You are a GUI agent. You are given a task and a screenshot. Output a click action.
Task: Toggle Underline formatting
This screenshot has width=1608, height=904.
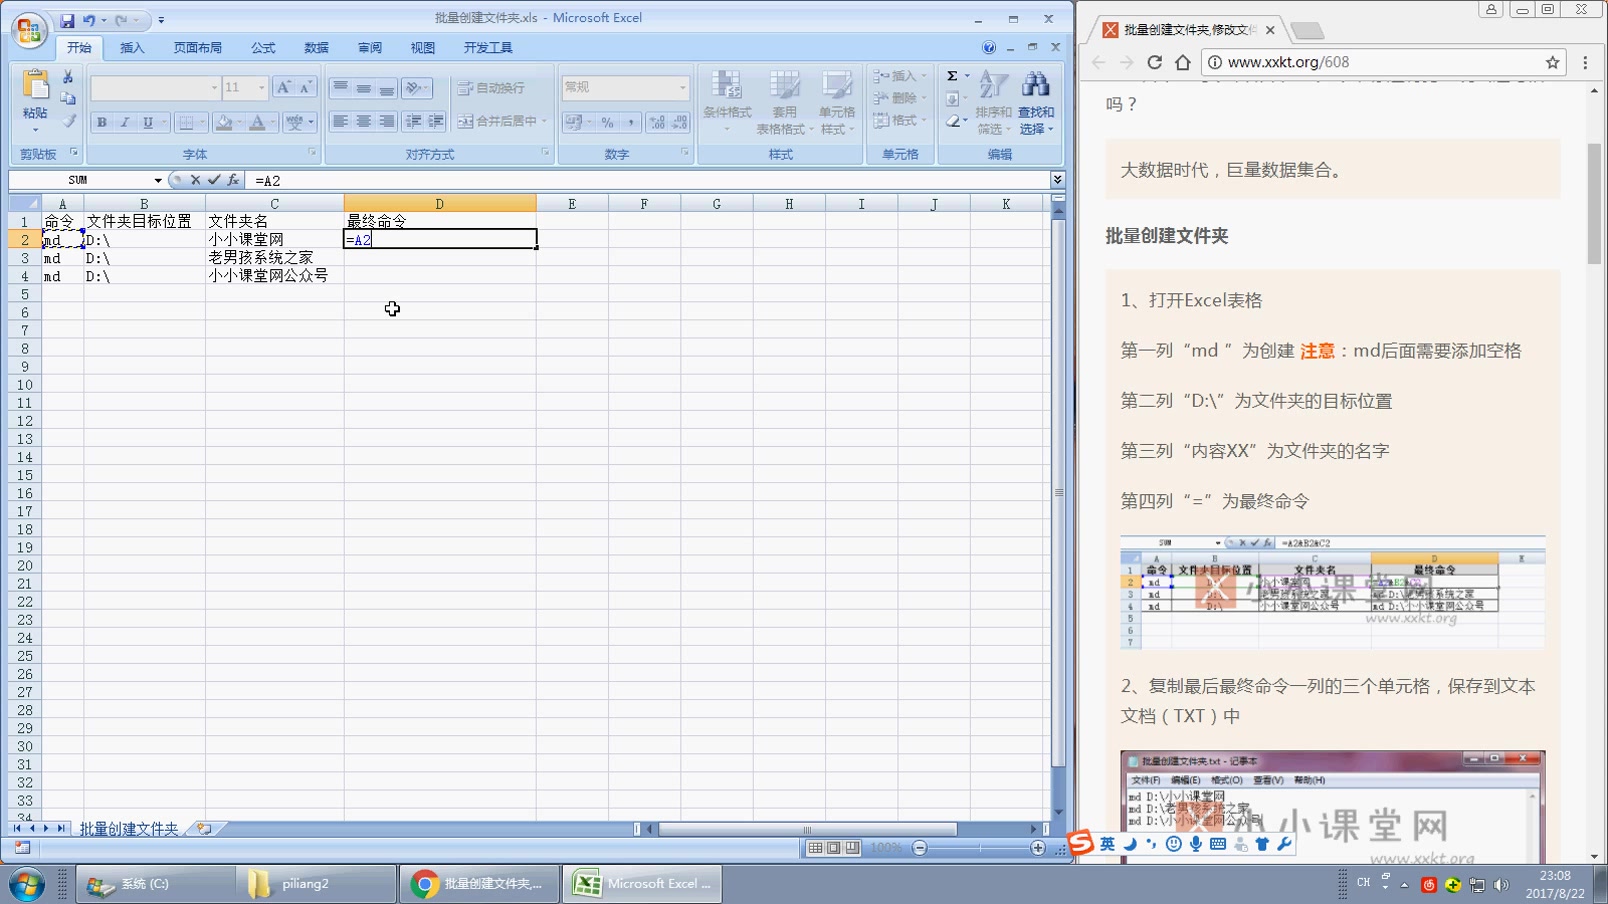click(x=147, y=122)
